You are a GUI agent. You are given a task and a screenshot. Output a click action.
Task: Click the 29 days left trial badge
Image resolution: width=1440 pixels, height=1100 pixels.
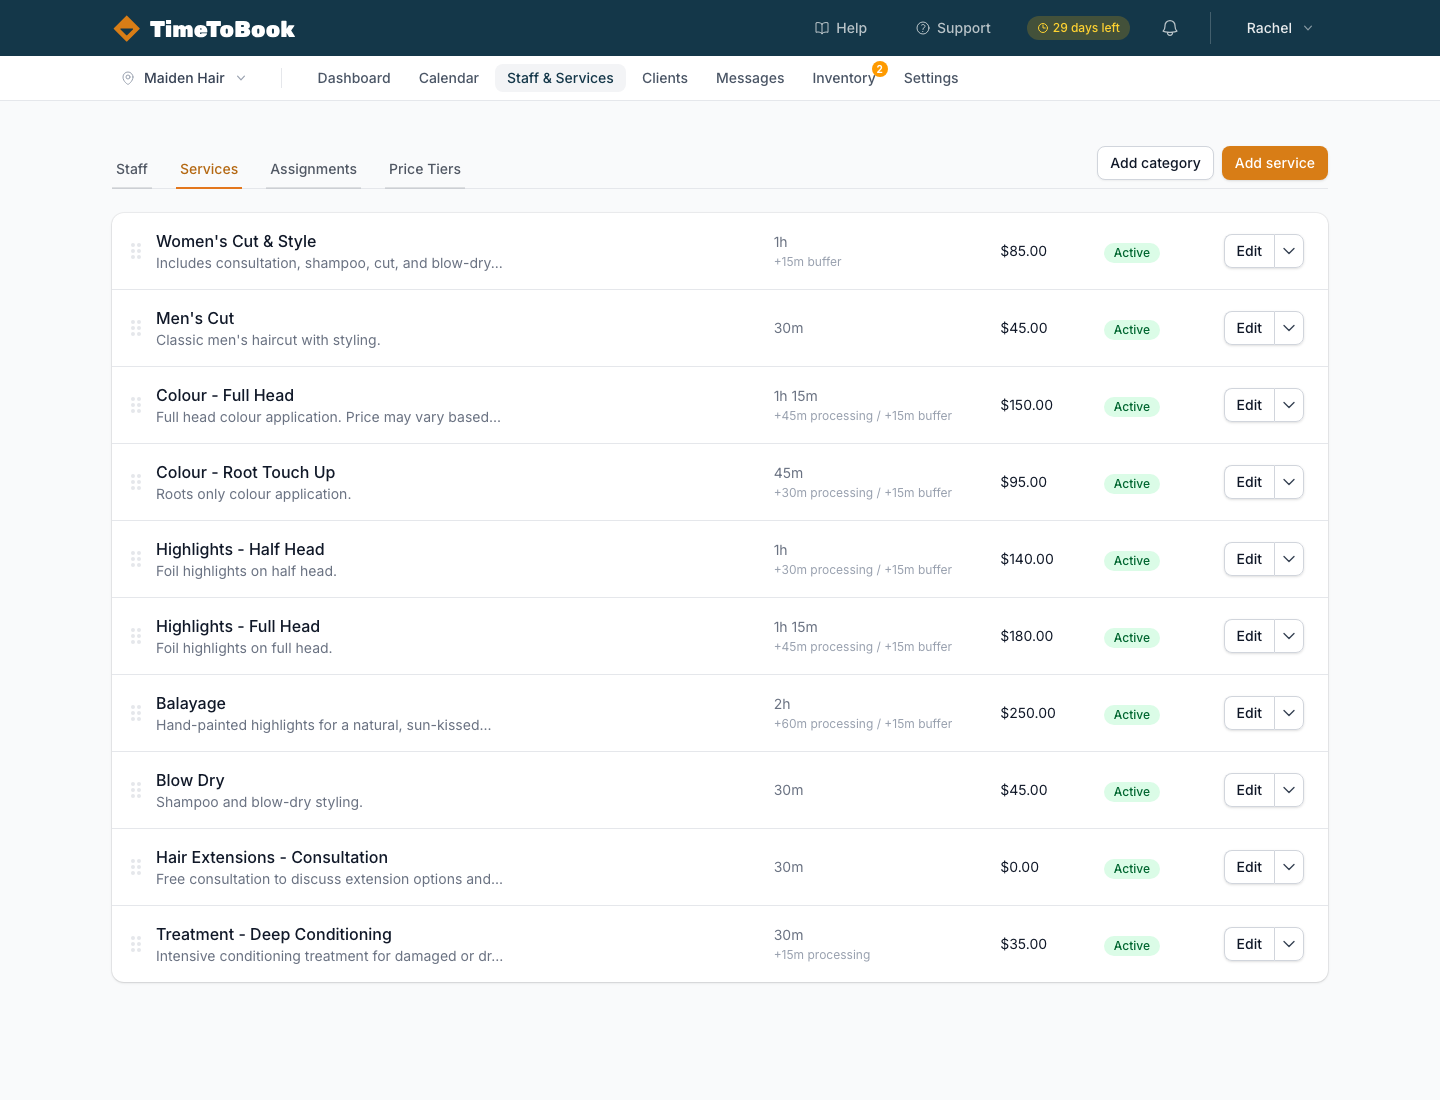1078,28
